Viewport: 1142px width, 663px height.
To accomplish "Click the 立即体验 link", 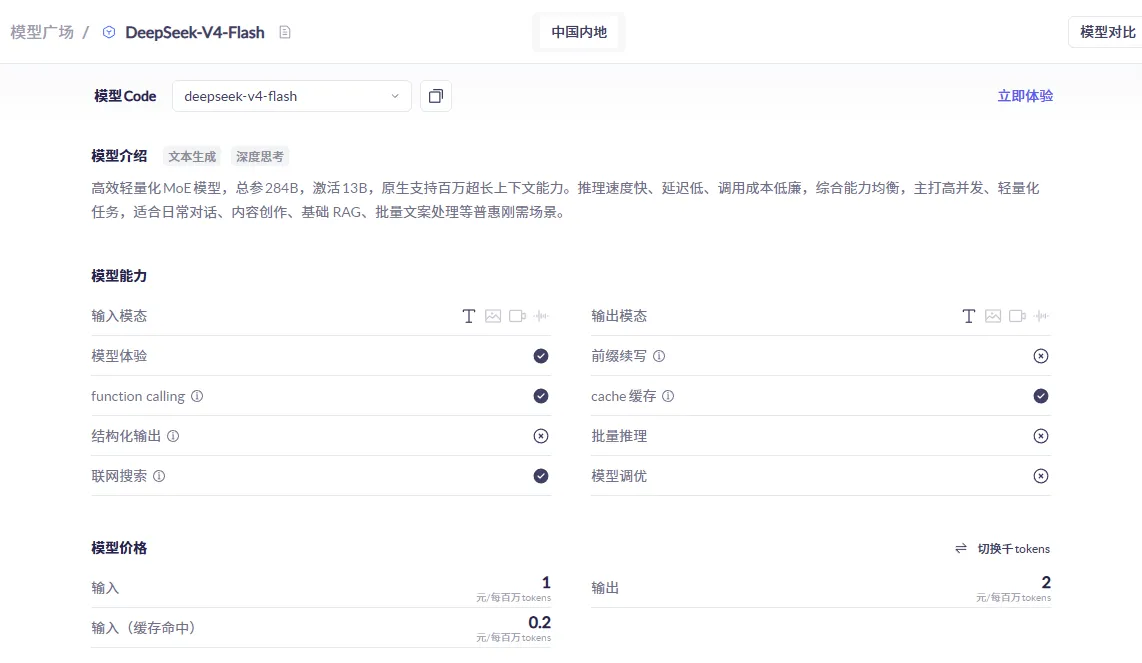I will click(x=1025, y=96).
